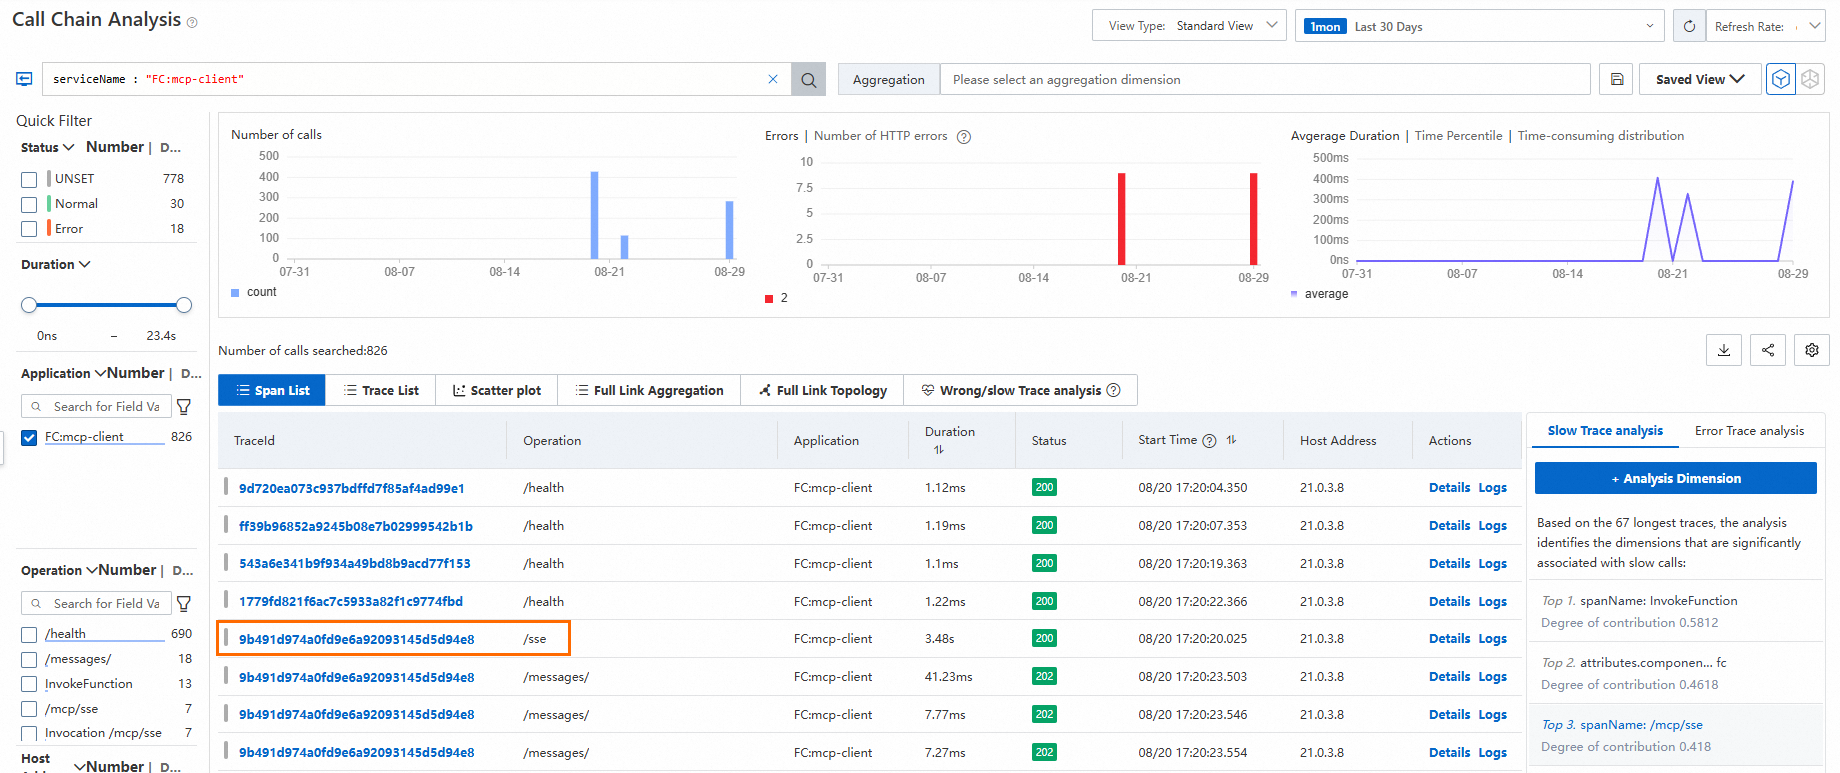This screenshot has height=773, width=1840.
Task: Open Details for the /sse span
Action: click(1449, 639)
